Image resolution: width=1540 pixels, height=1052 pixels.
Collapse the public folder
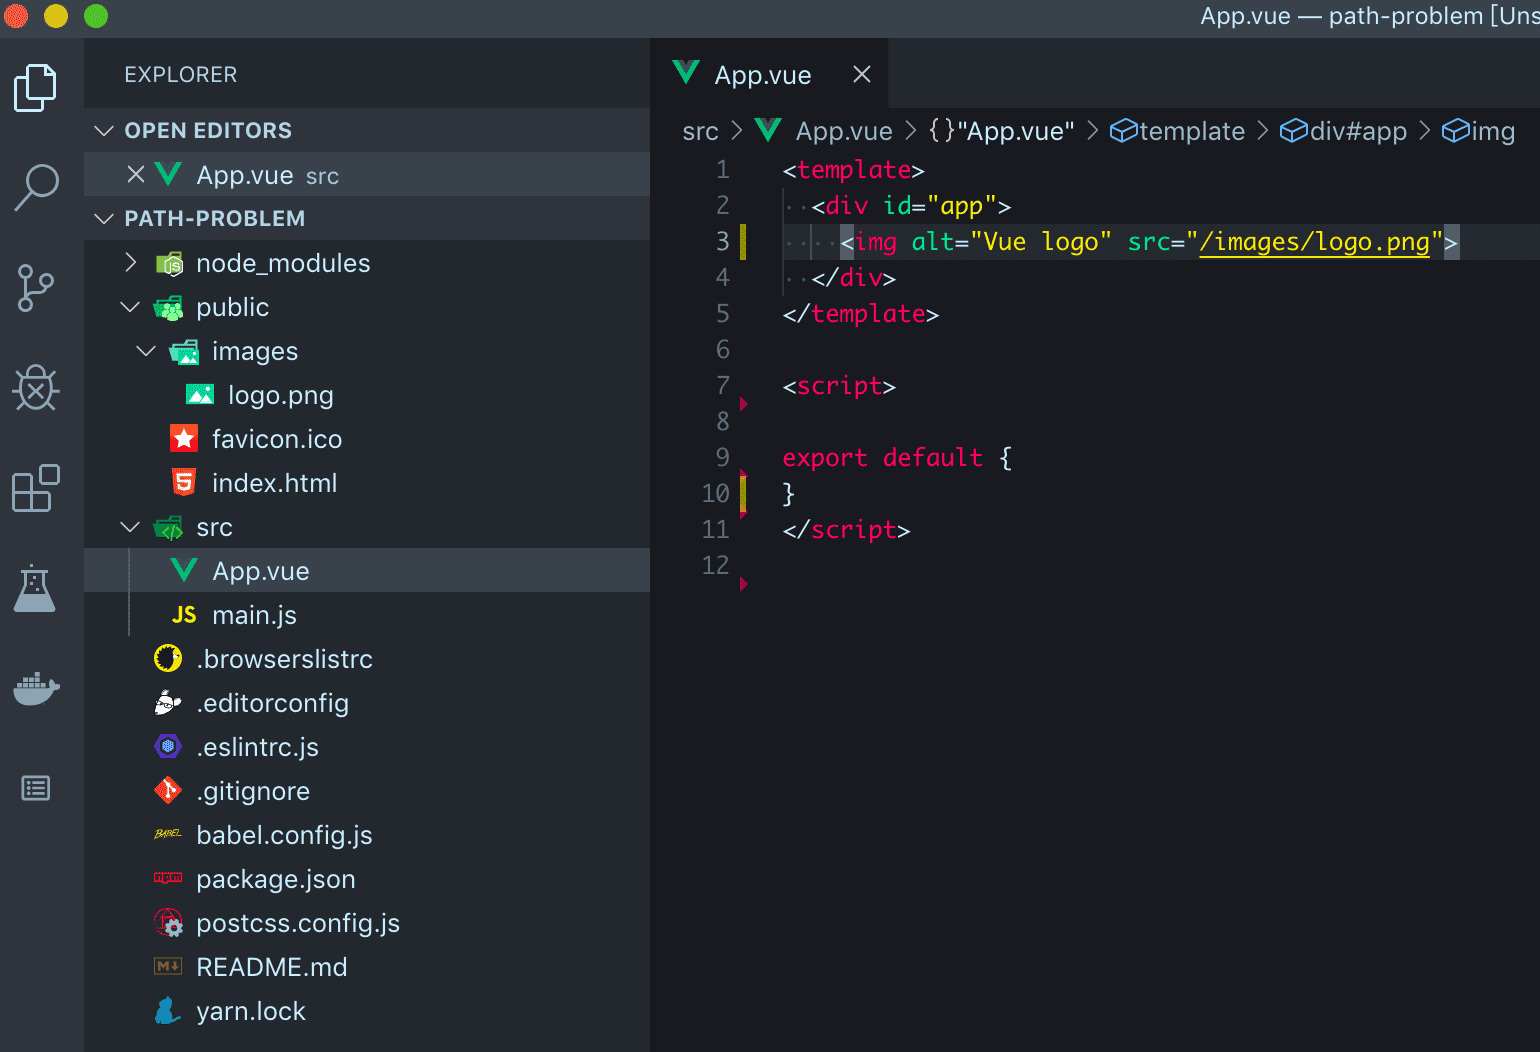[x=130, y=307]
